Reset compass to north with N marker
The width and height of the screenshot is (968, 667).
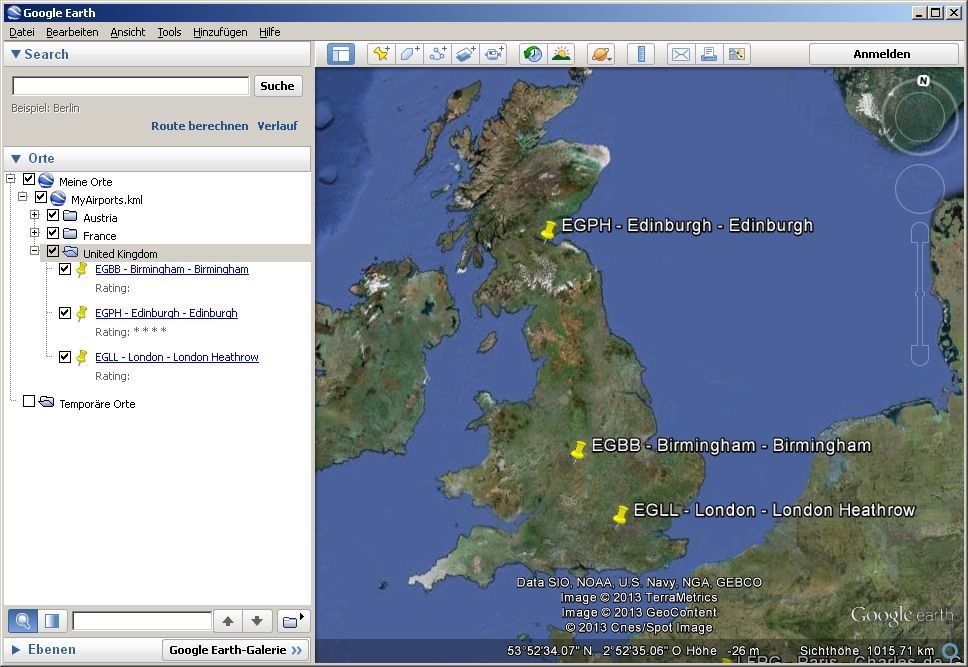tap(923, 81)
